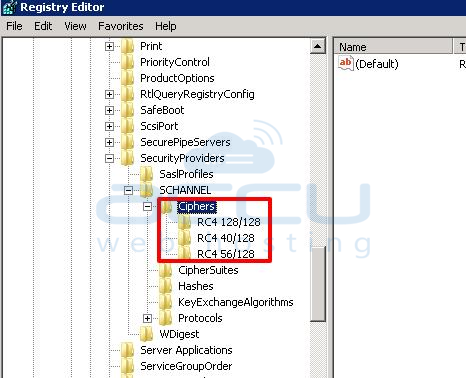
Task: Click the Protocols folder icon
Action: click(166, 318)
